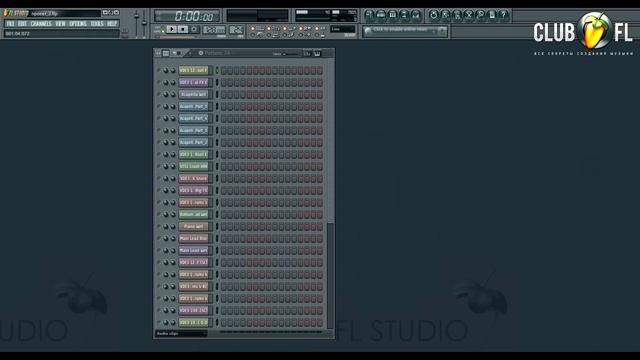Start playback with the Play button

(172, 29)
